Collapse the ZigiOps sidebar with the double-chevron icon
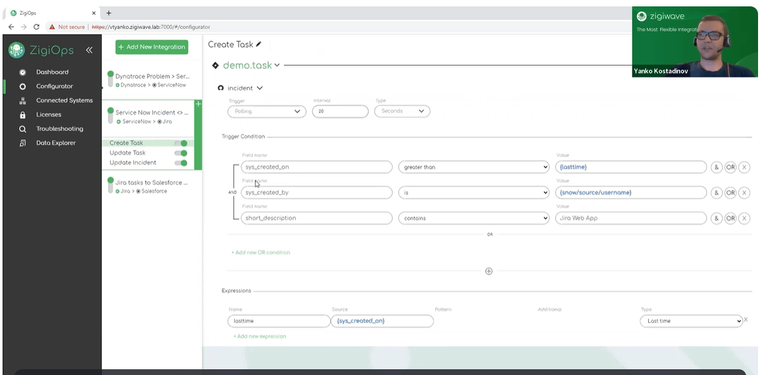760x375 pixels. click(89, 50)
